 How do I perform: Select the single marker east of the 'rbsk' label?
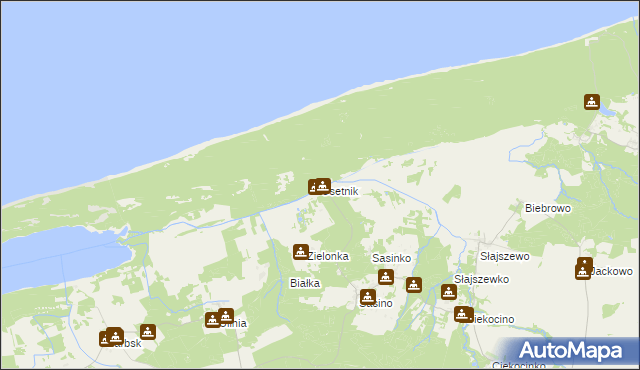point(148,332)
